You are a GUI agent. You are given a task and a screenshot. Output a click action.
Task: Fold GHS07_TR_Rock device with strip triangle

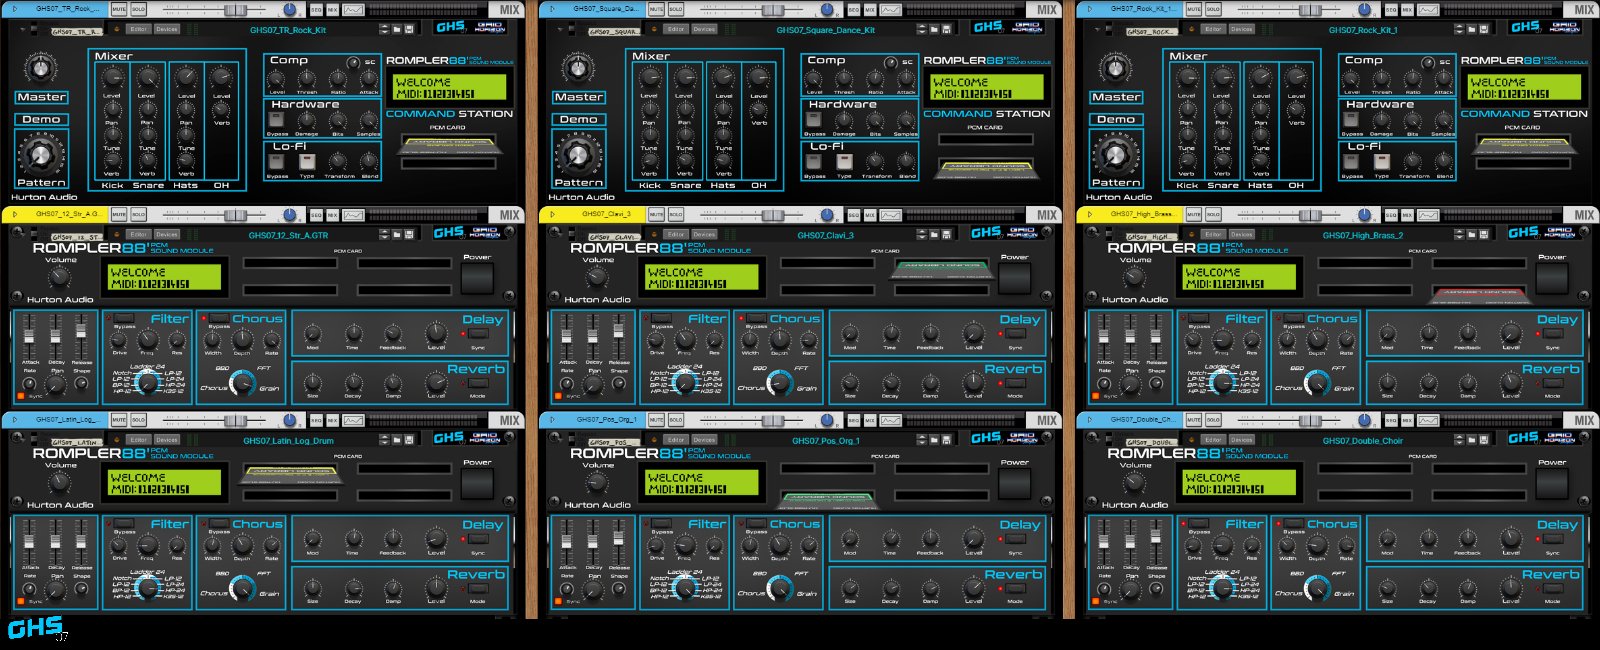point(15,9)
